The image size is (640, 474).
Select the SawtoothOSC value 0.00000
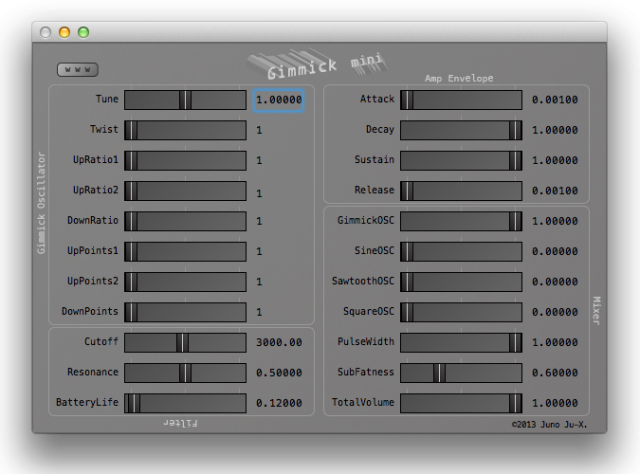[555, 282]
